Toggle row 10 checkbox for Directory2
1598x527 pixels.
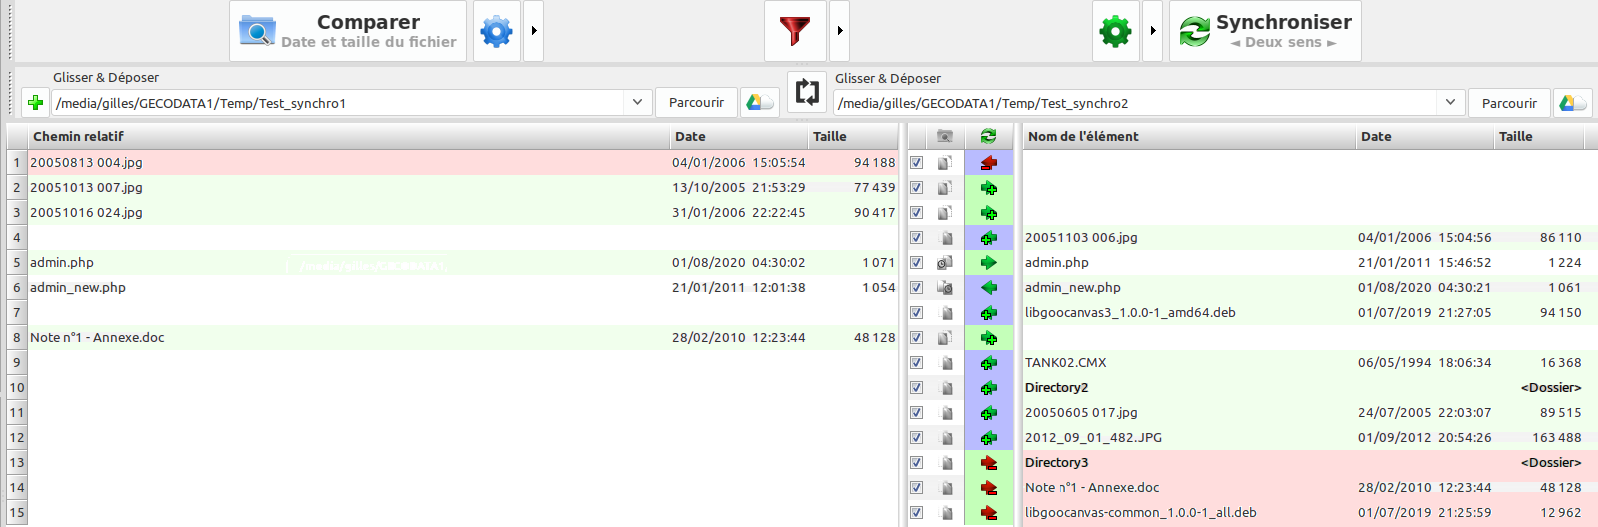916,387
